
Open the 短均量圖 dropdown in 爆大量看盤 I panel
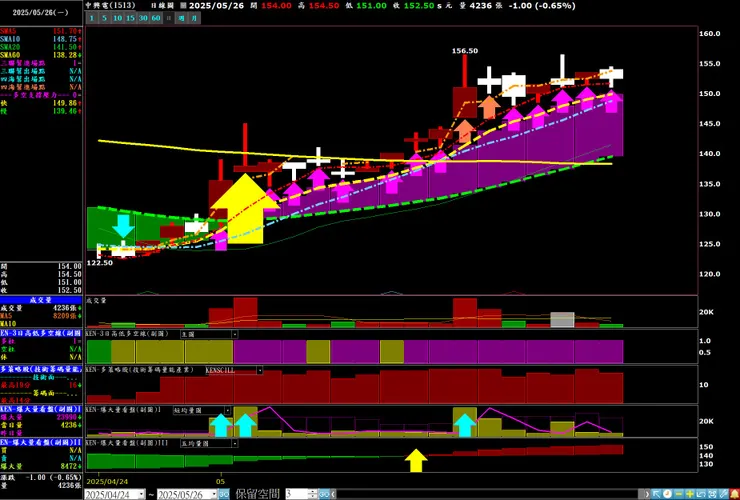pos(227,411)
